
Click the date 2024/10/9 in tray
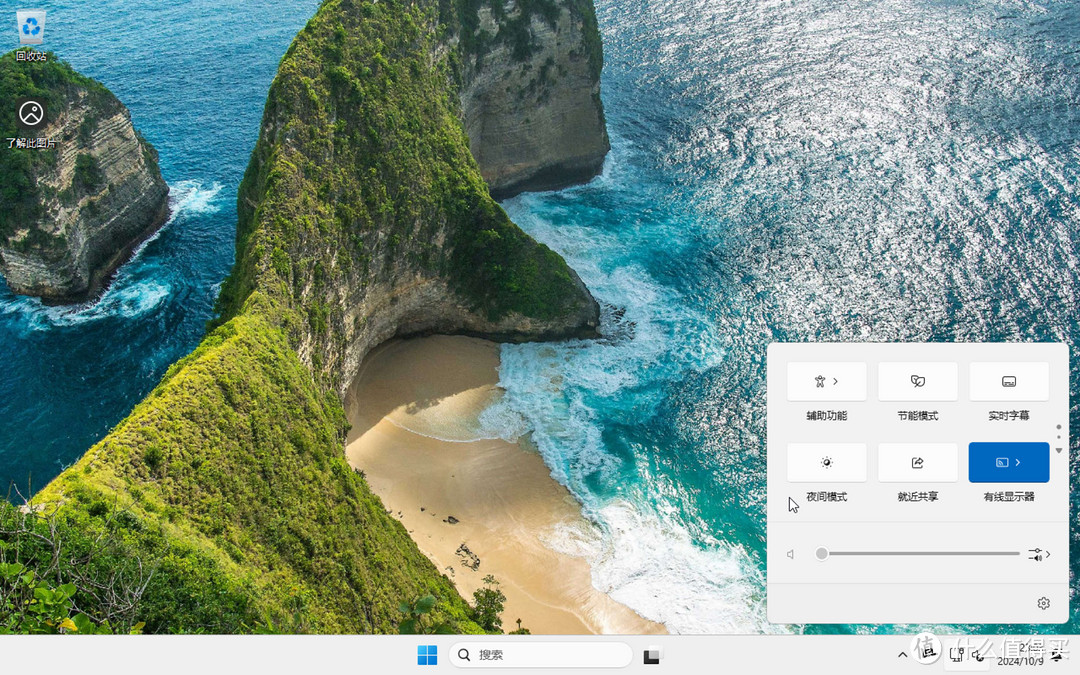[1021, 661]
